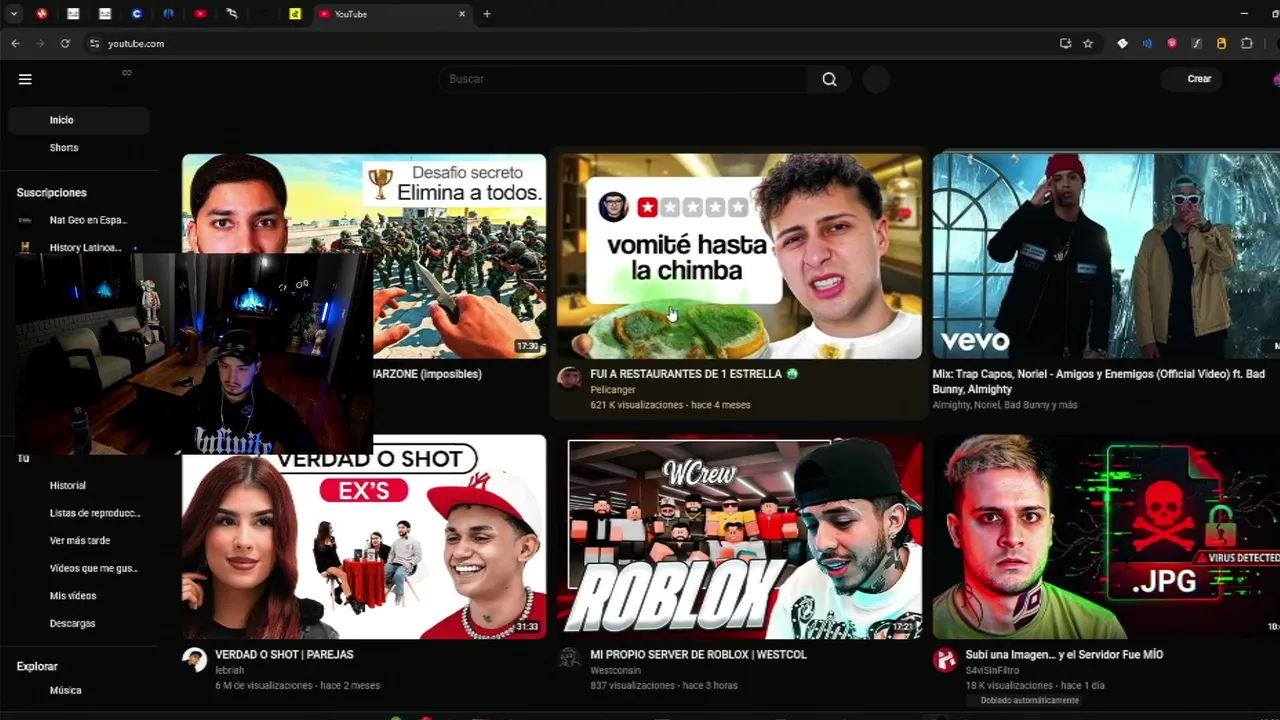Click the search magnifier button
The height and width of the screenshot is (720, 1280).
pos(829,79)
